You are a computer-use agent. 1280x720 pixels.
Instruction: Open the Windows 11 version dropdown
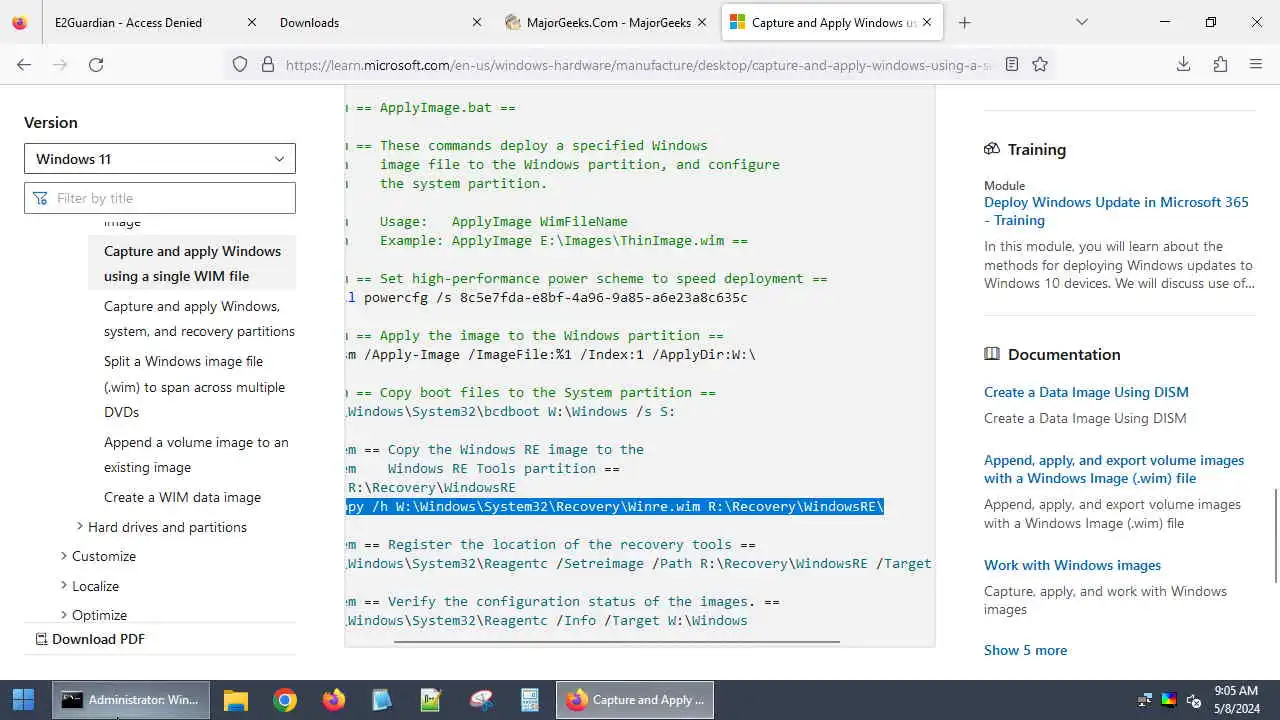pos(160,159)
